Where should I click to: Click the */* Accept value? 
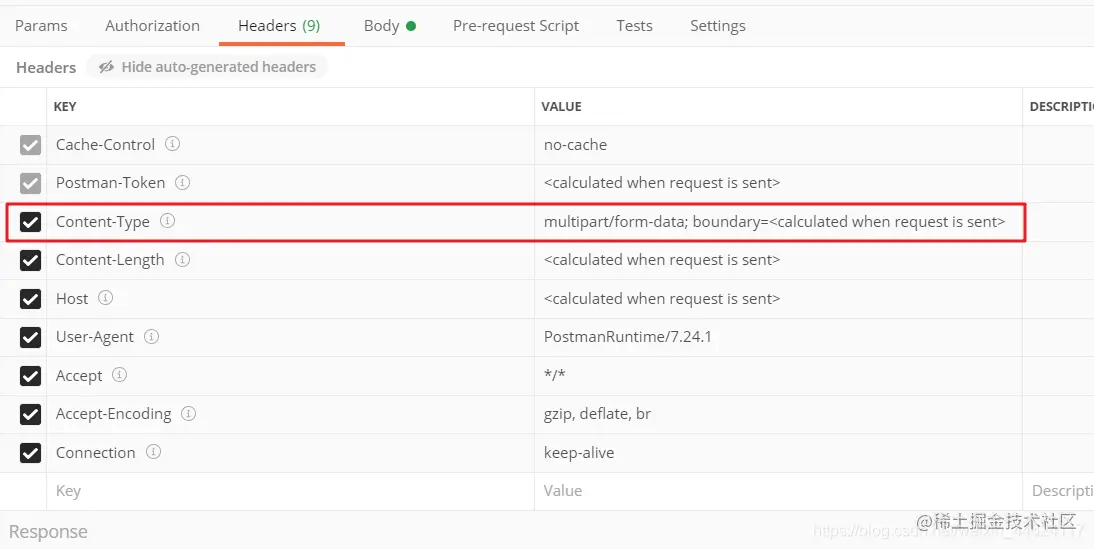pos(555,375)
